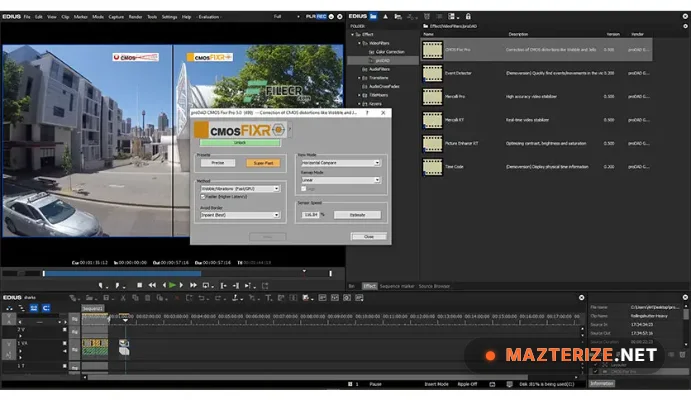The image size is (691, 400).
Task: Click the loop playback icon
Action: click(205, 285)
